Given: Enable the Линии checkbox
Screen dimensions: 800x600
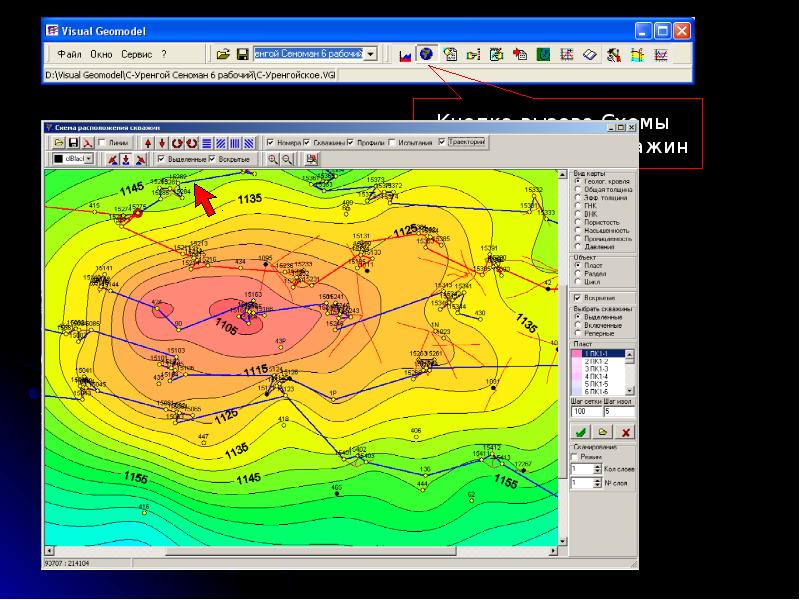Looking at the screenshot, I should [102, 143].
